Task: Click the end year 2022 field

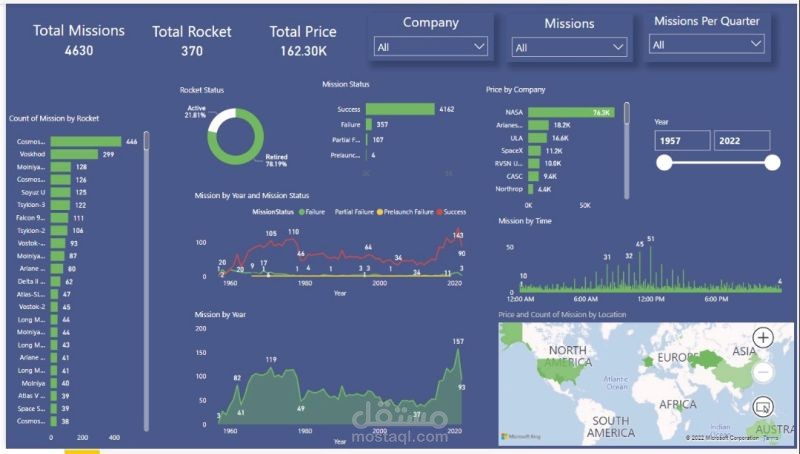Action: (x=742, y=140)
